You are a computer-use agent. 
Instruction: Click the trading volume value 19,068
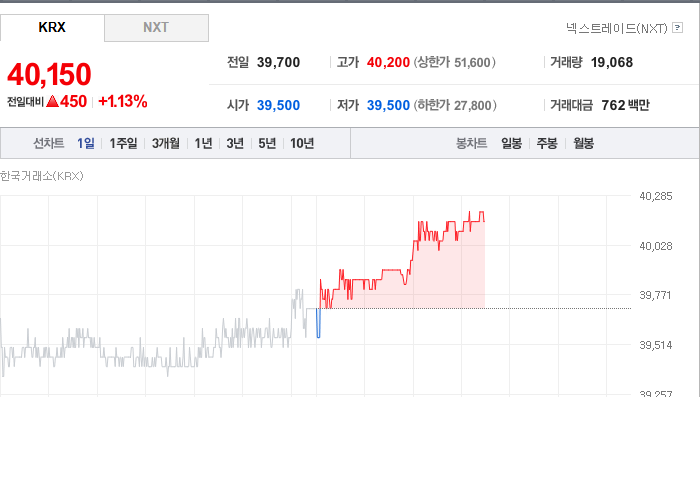[612, 62]
